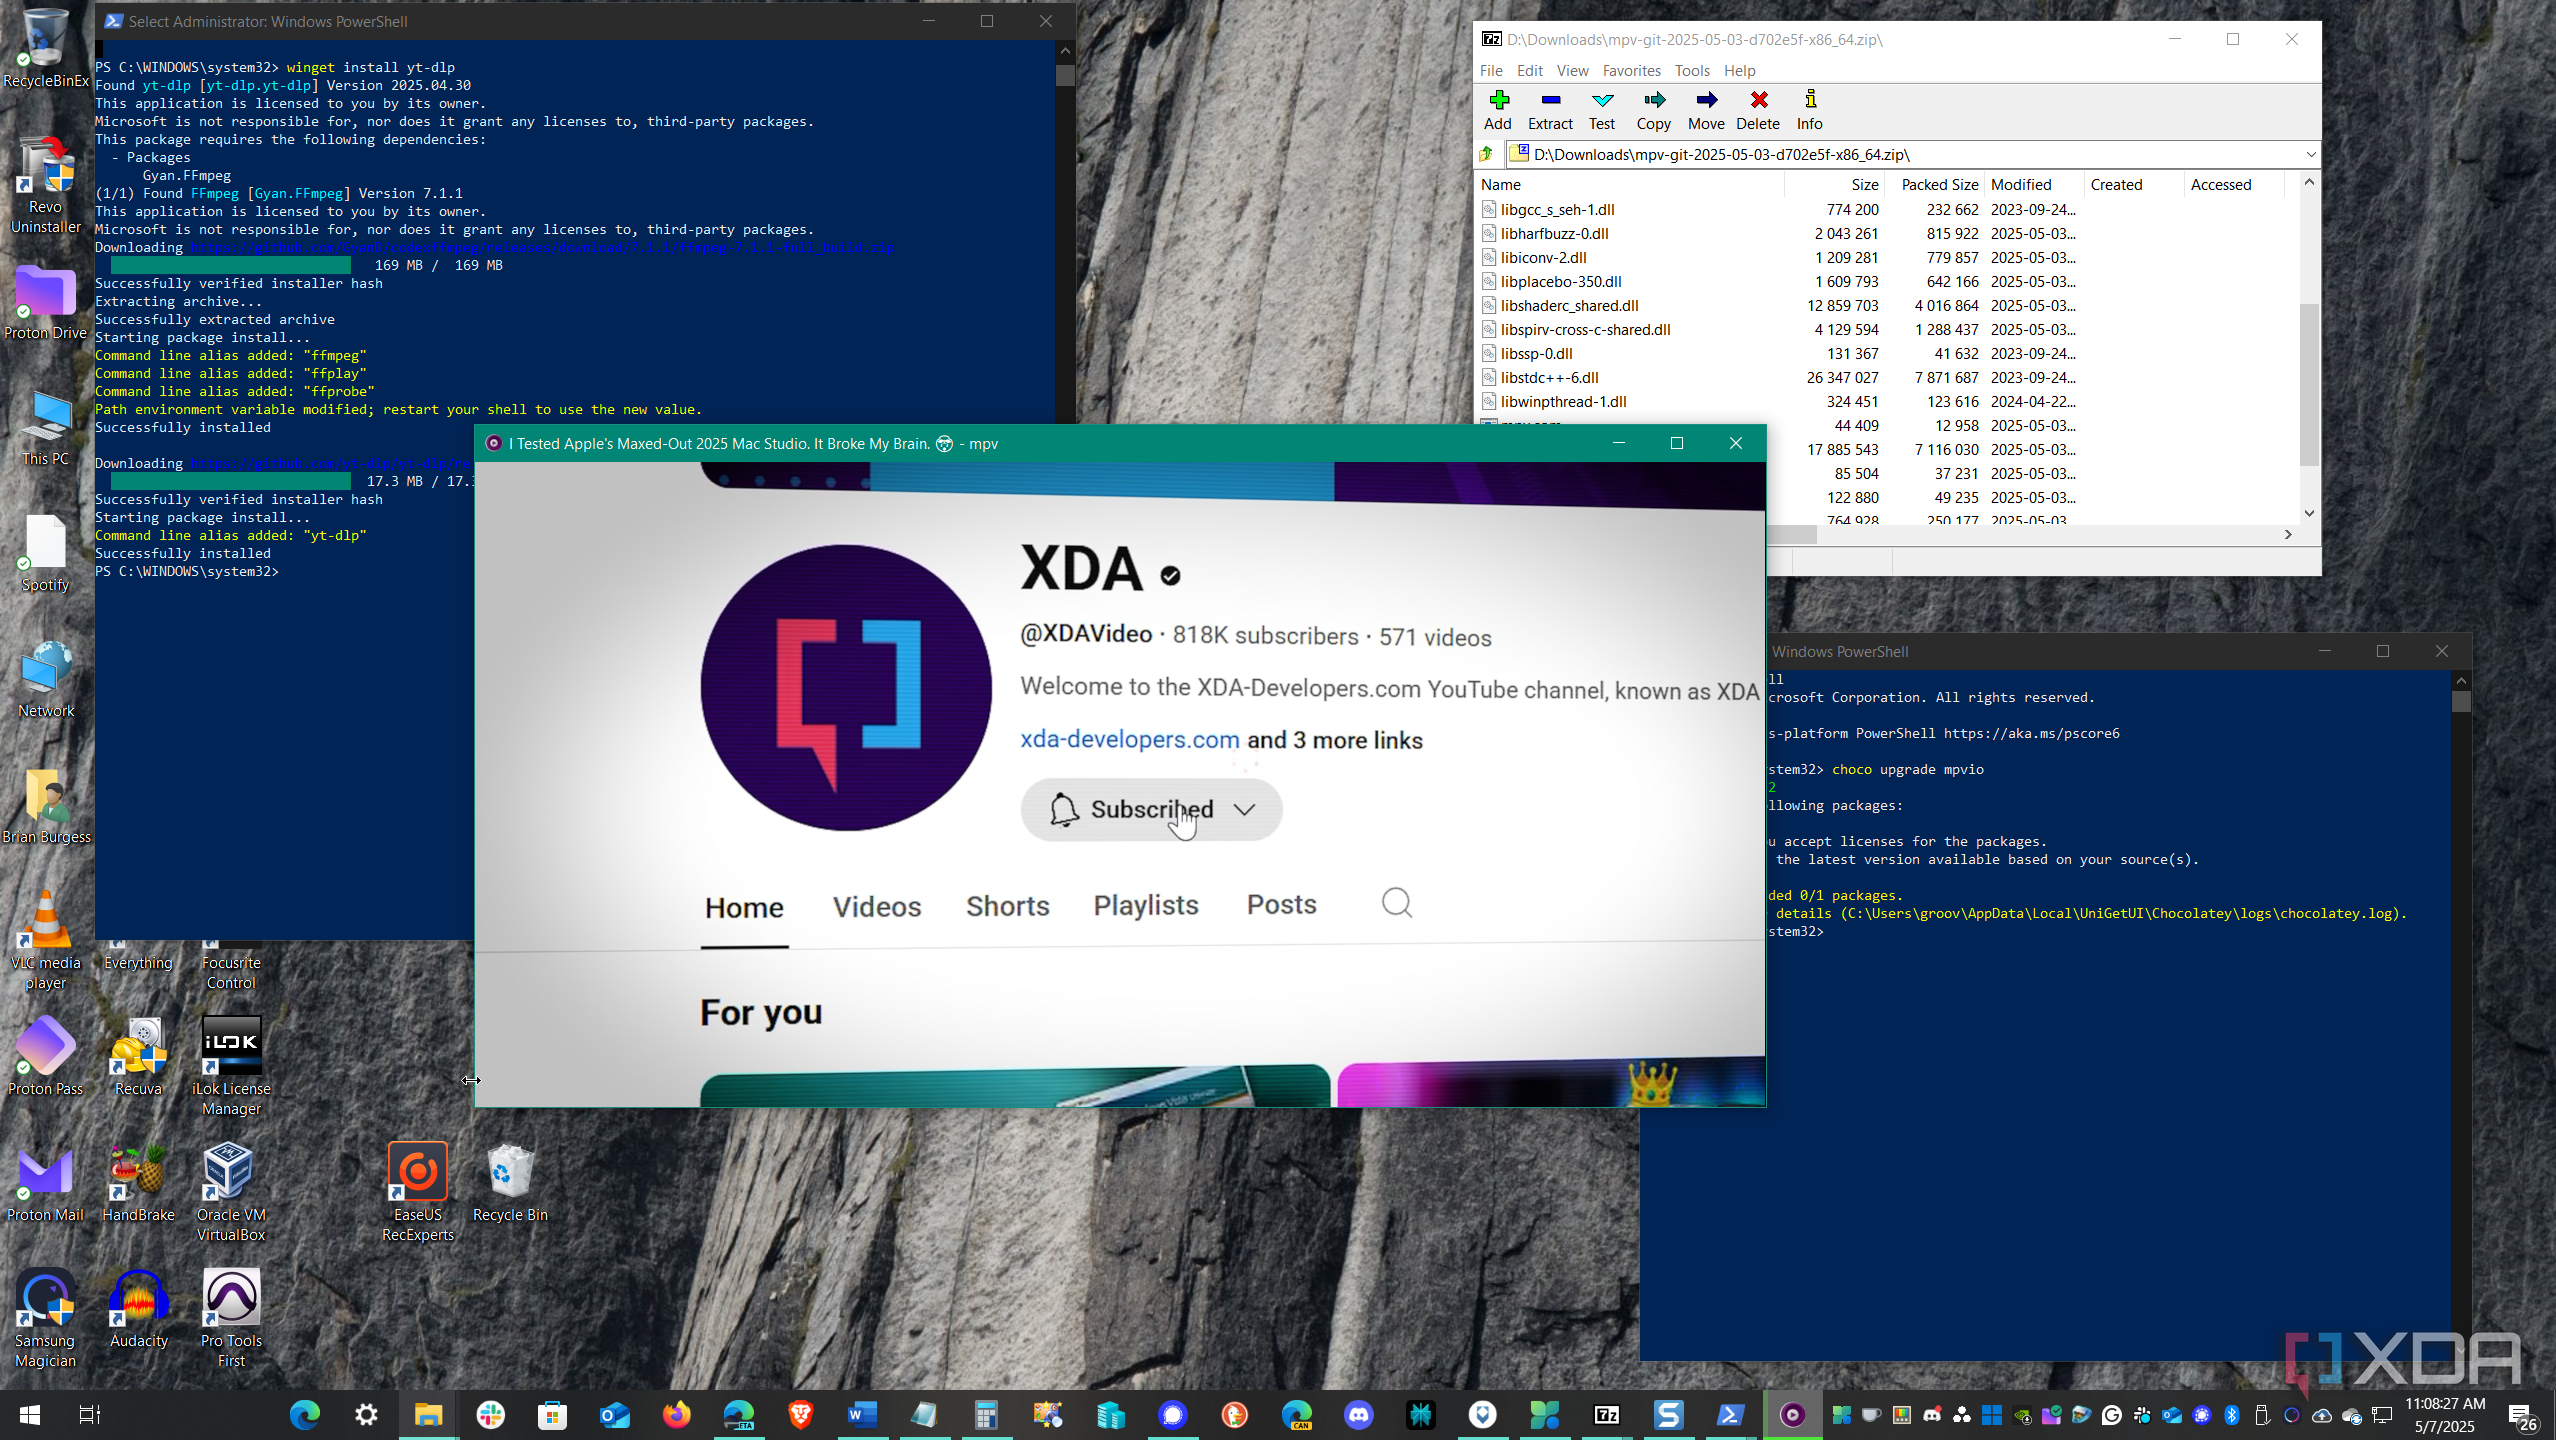2556x1440 pixels.
Task: Click the 7-Zip horizontal scrollbar right arrow
Action: point(2288,534)
